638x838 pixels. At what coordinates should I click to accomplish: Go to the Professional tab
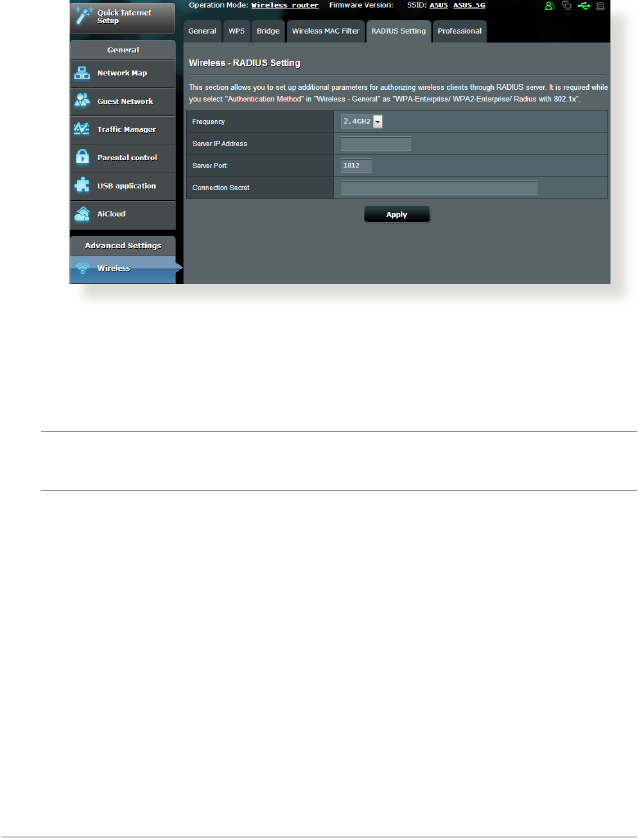click(460, 31)
